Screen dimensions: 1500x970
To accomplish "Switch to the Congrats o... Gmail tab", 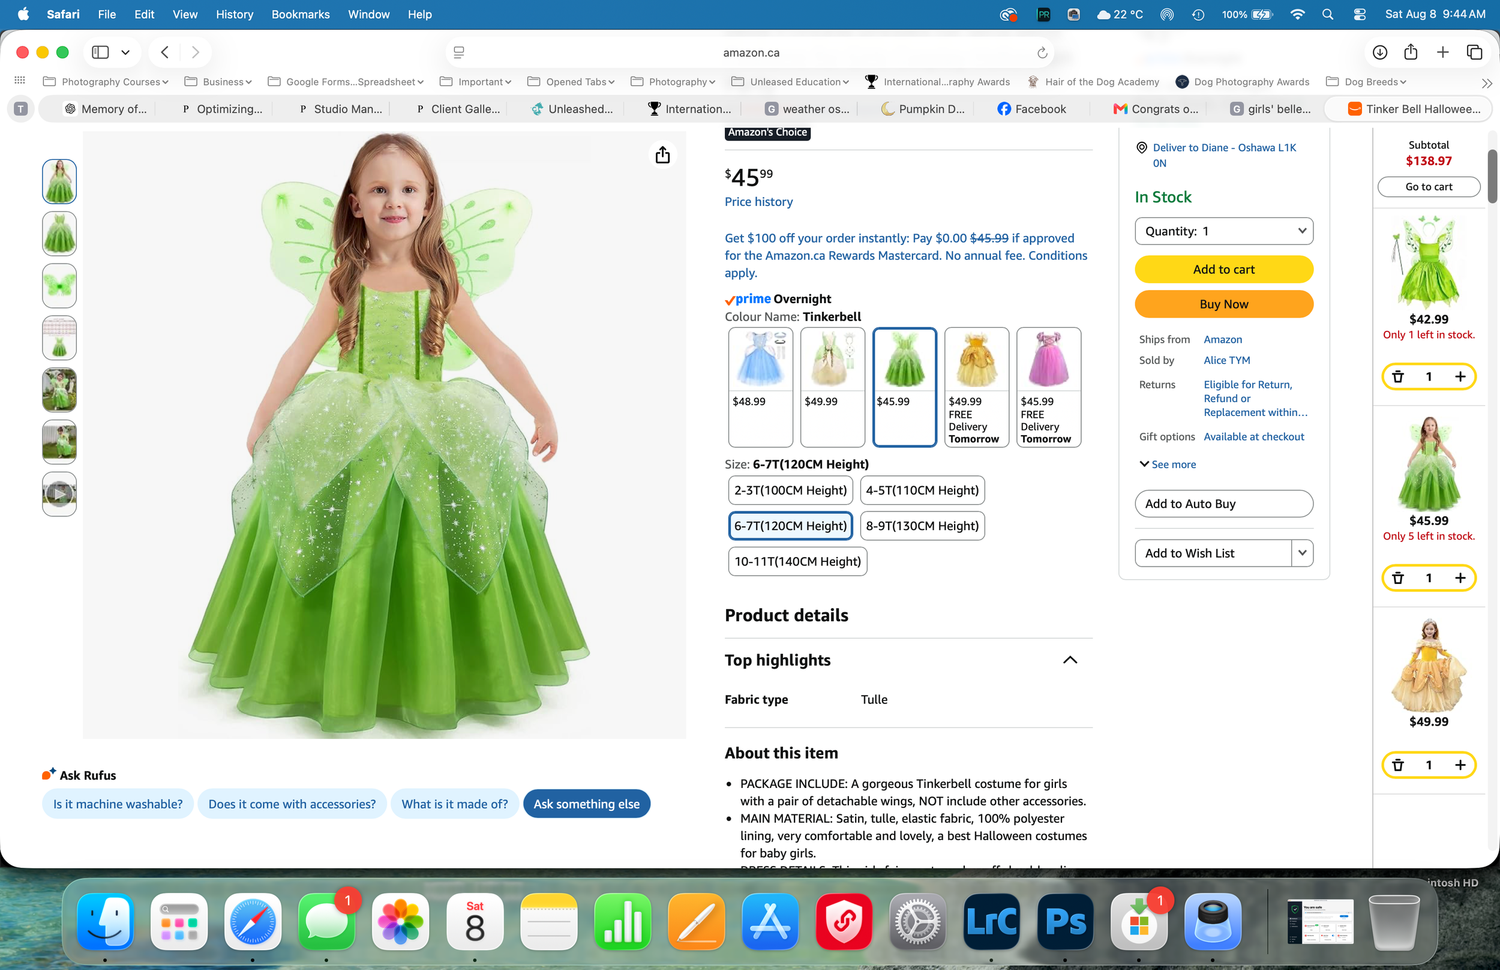I will click(1156, 109).
